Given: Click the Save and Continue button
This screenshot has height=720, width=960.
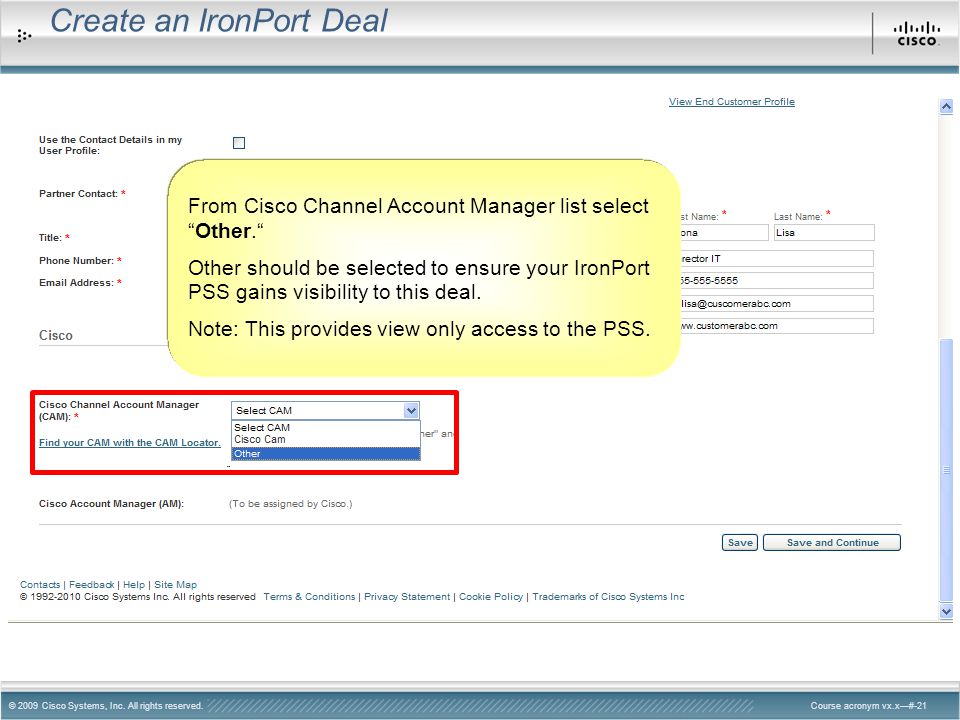Looking at the screenshot, I should tap(832, 542).
